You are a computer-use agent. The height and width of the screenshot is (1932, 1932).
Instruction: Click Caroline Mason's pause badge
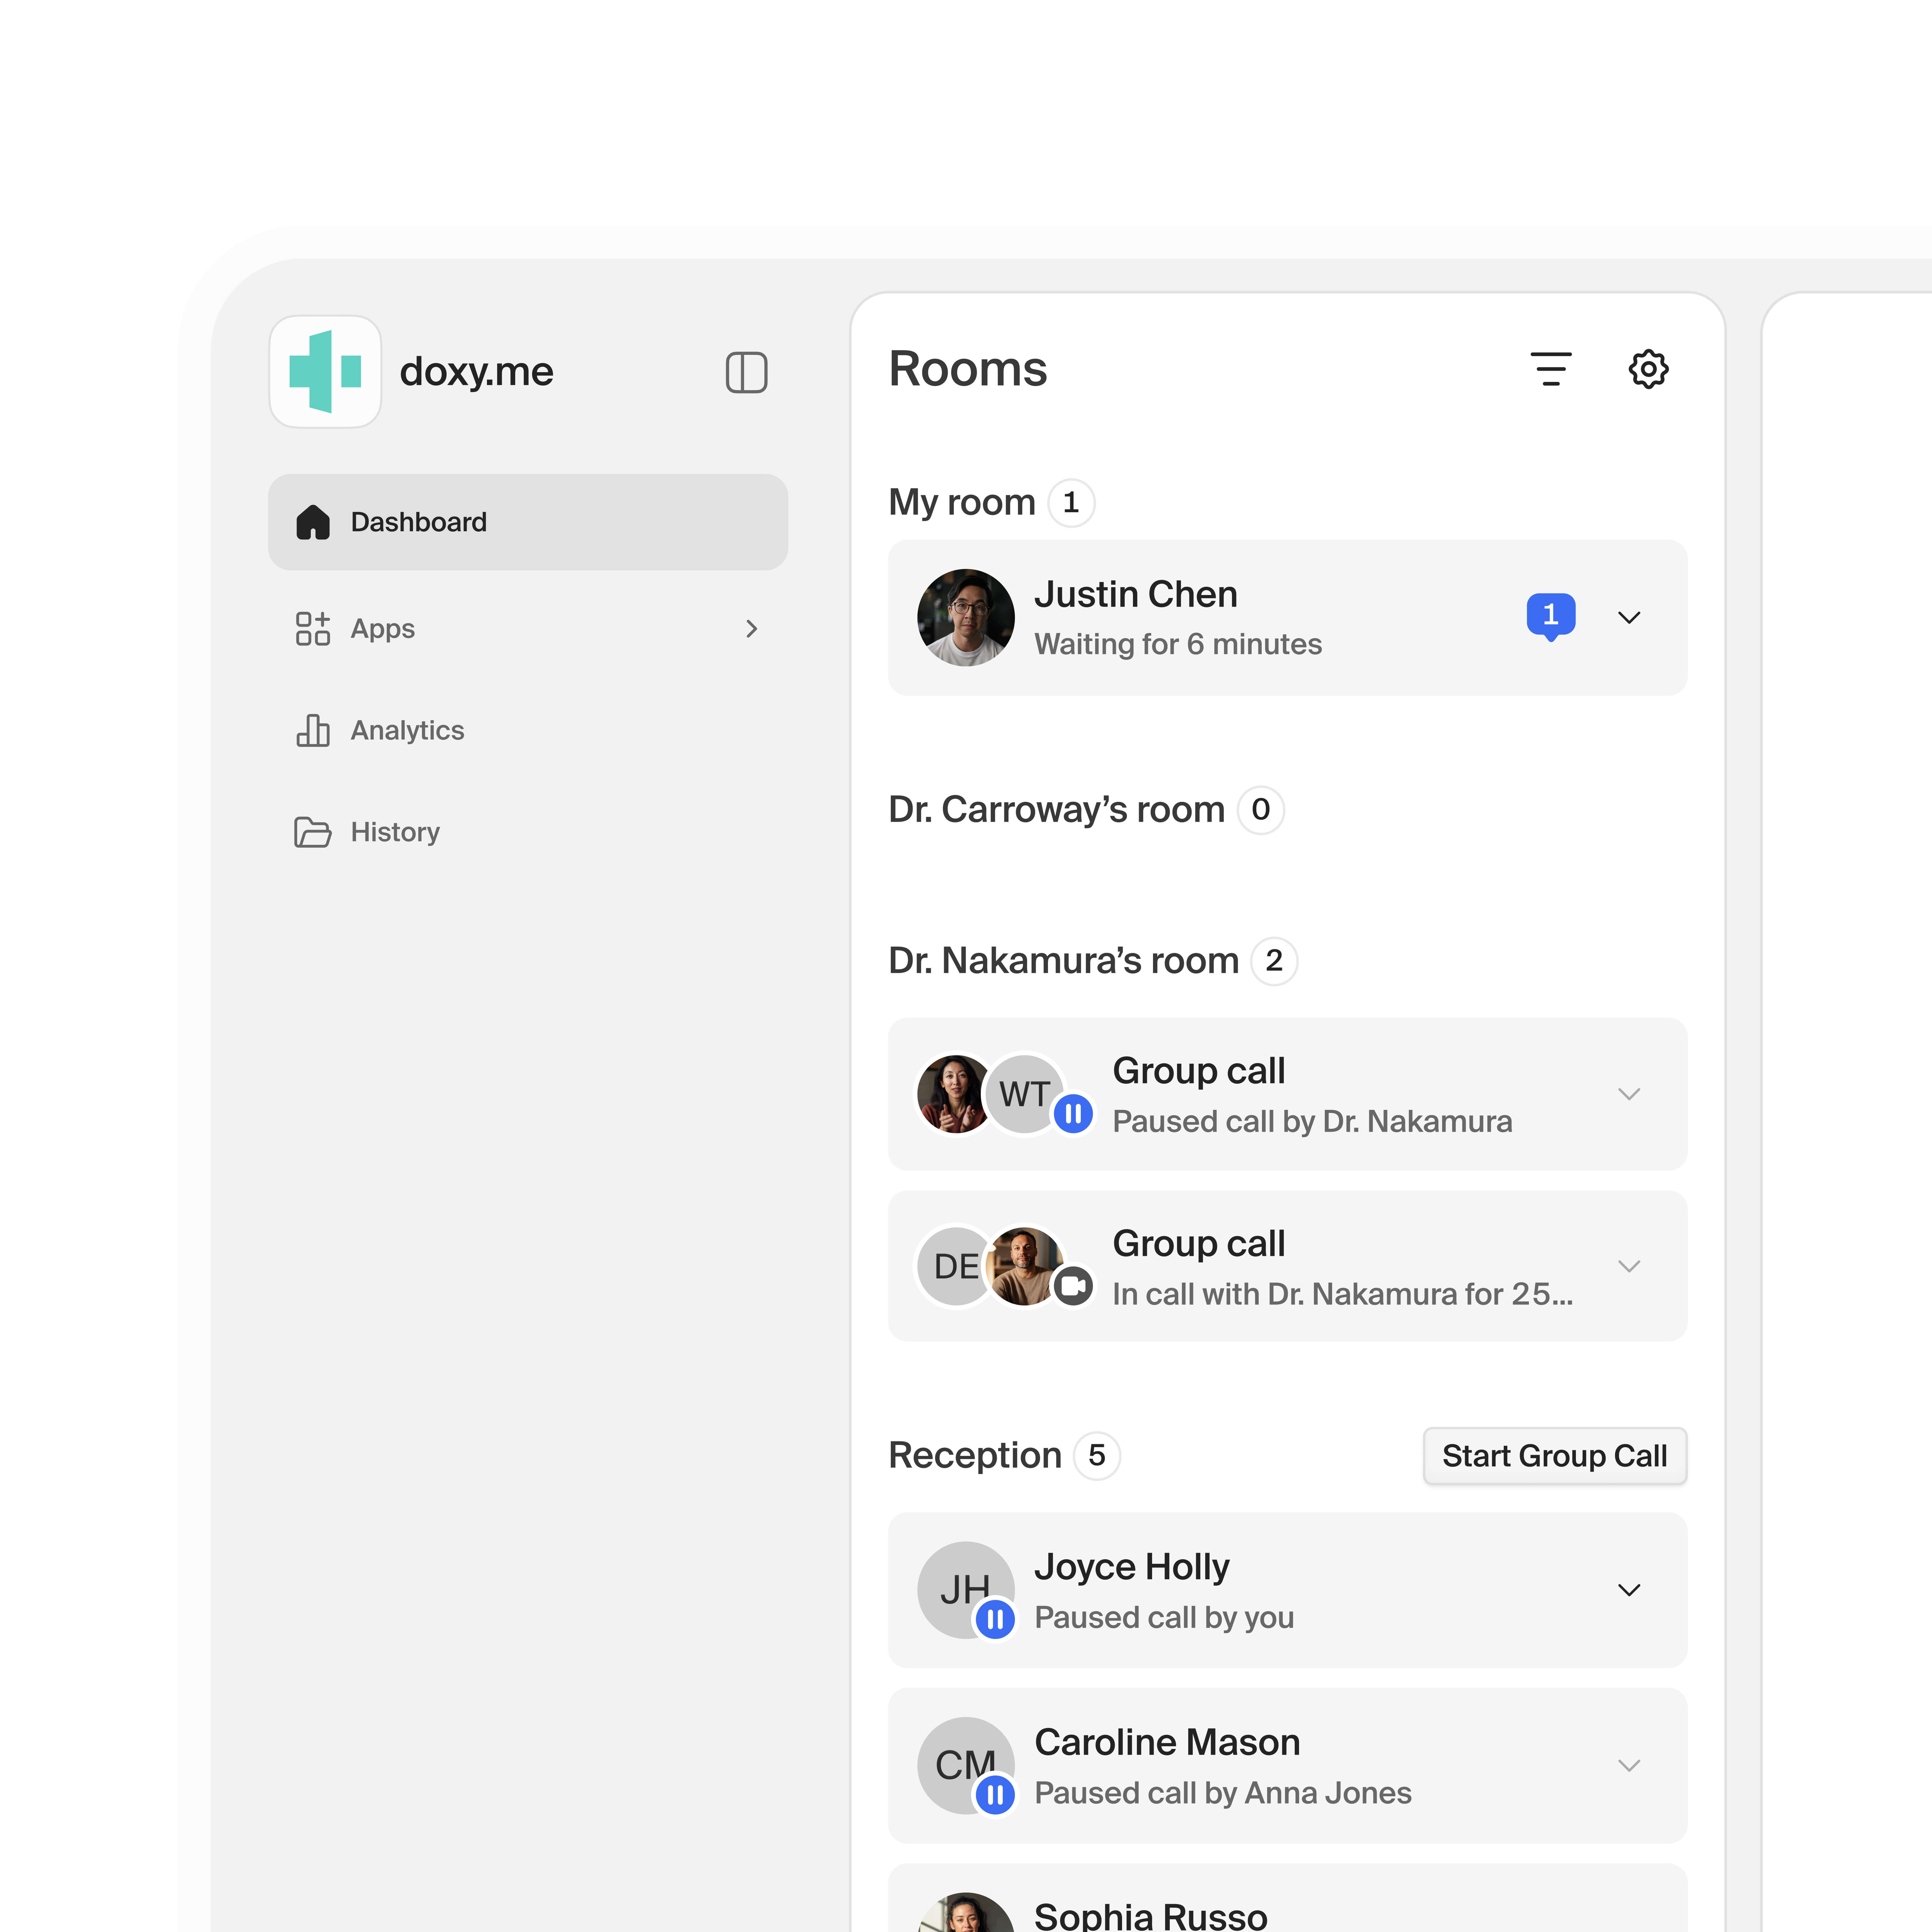pyautogui.click(x=995, y=1795)
